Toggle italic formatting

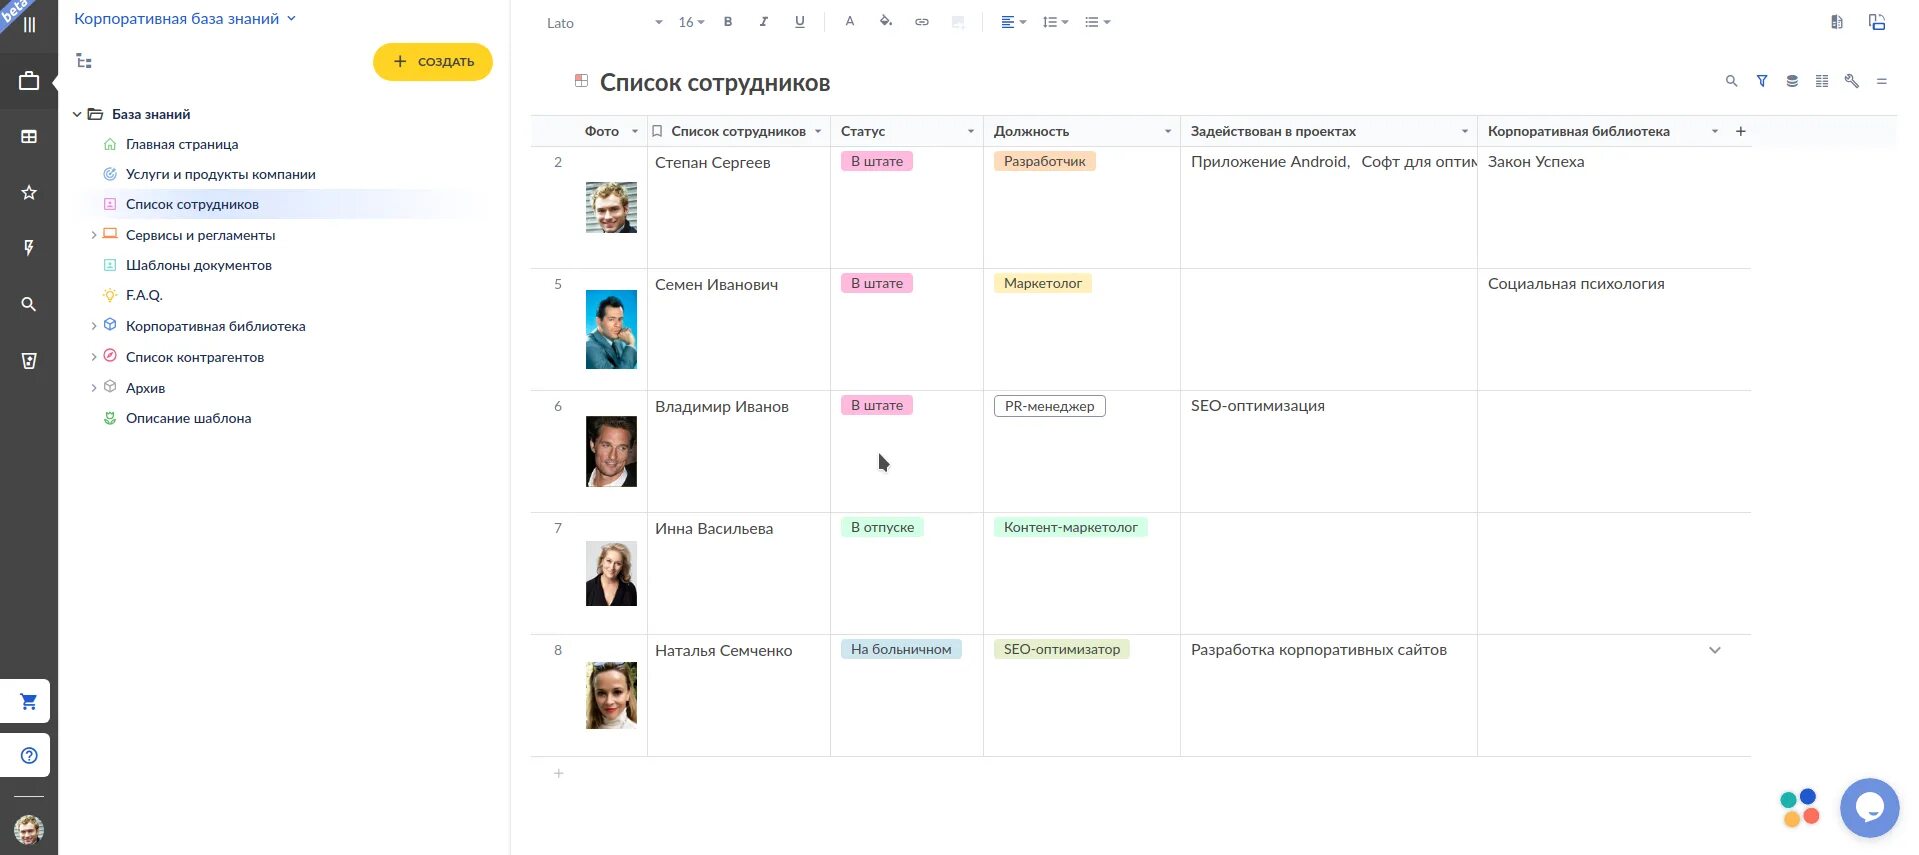pos(764,22)
